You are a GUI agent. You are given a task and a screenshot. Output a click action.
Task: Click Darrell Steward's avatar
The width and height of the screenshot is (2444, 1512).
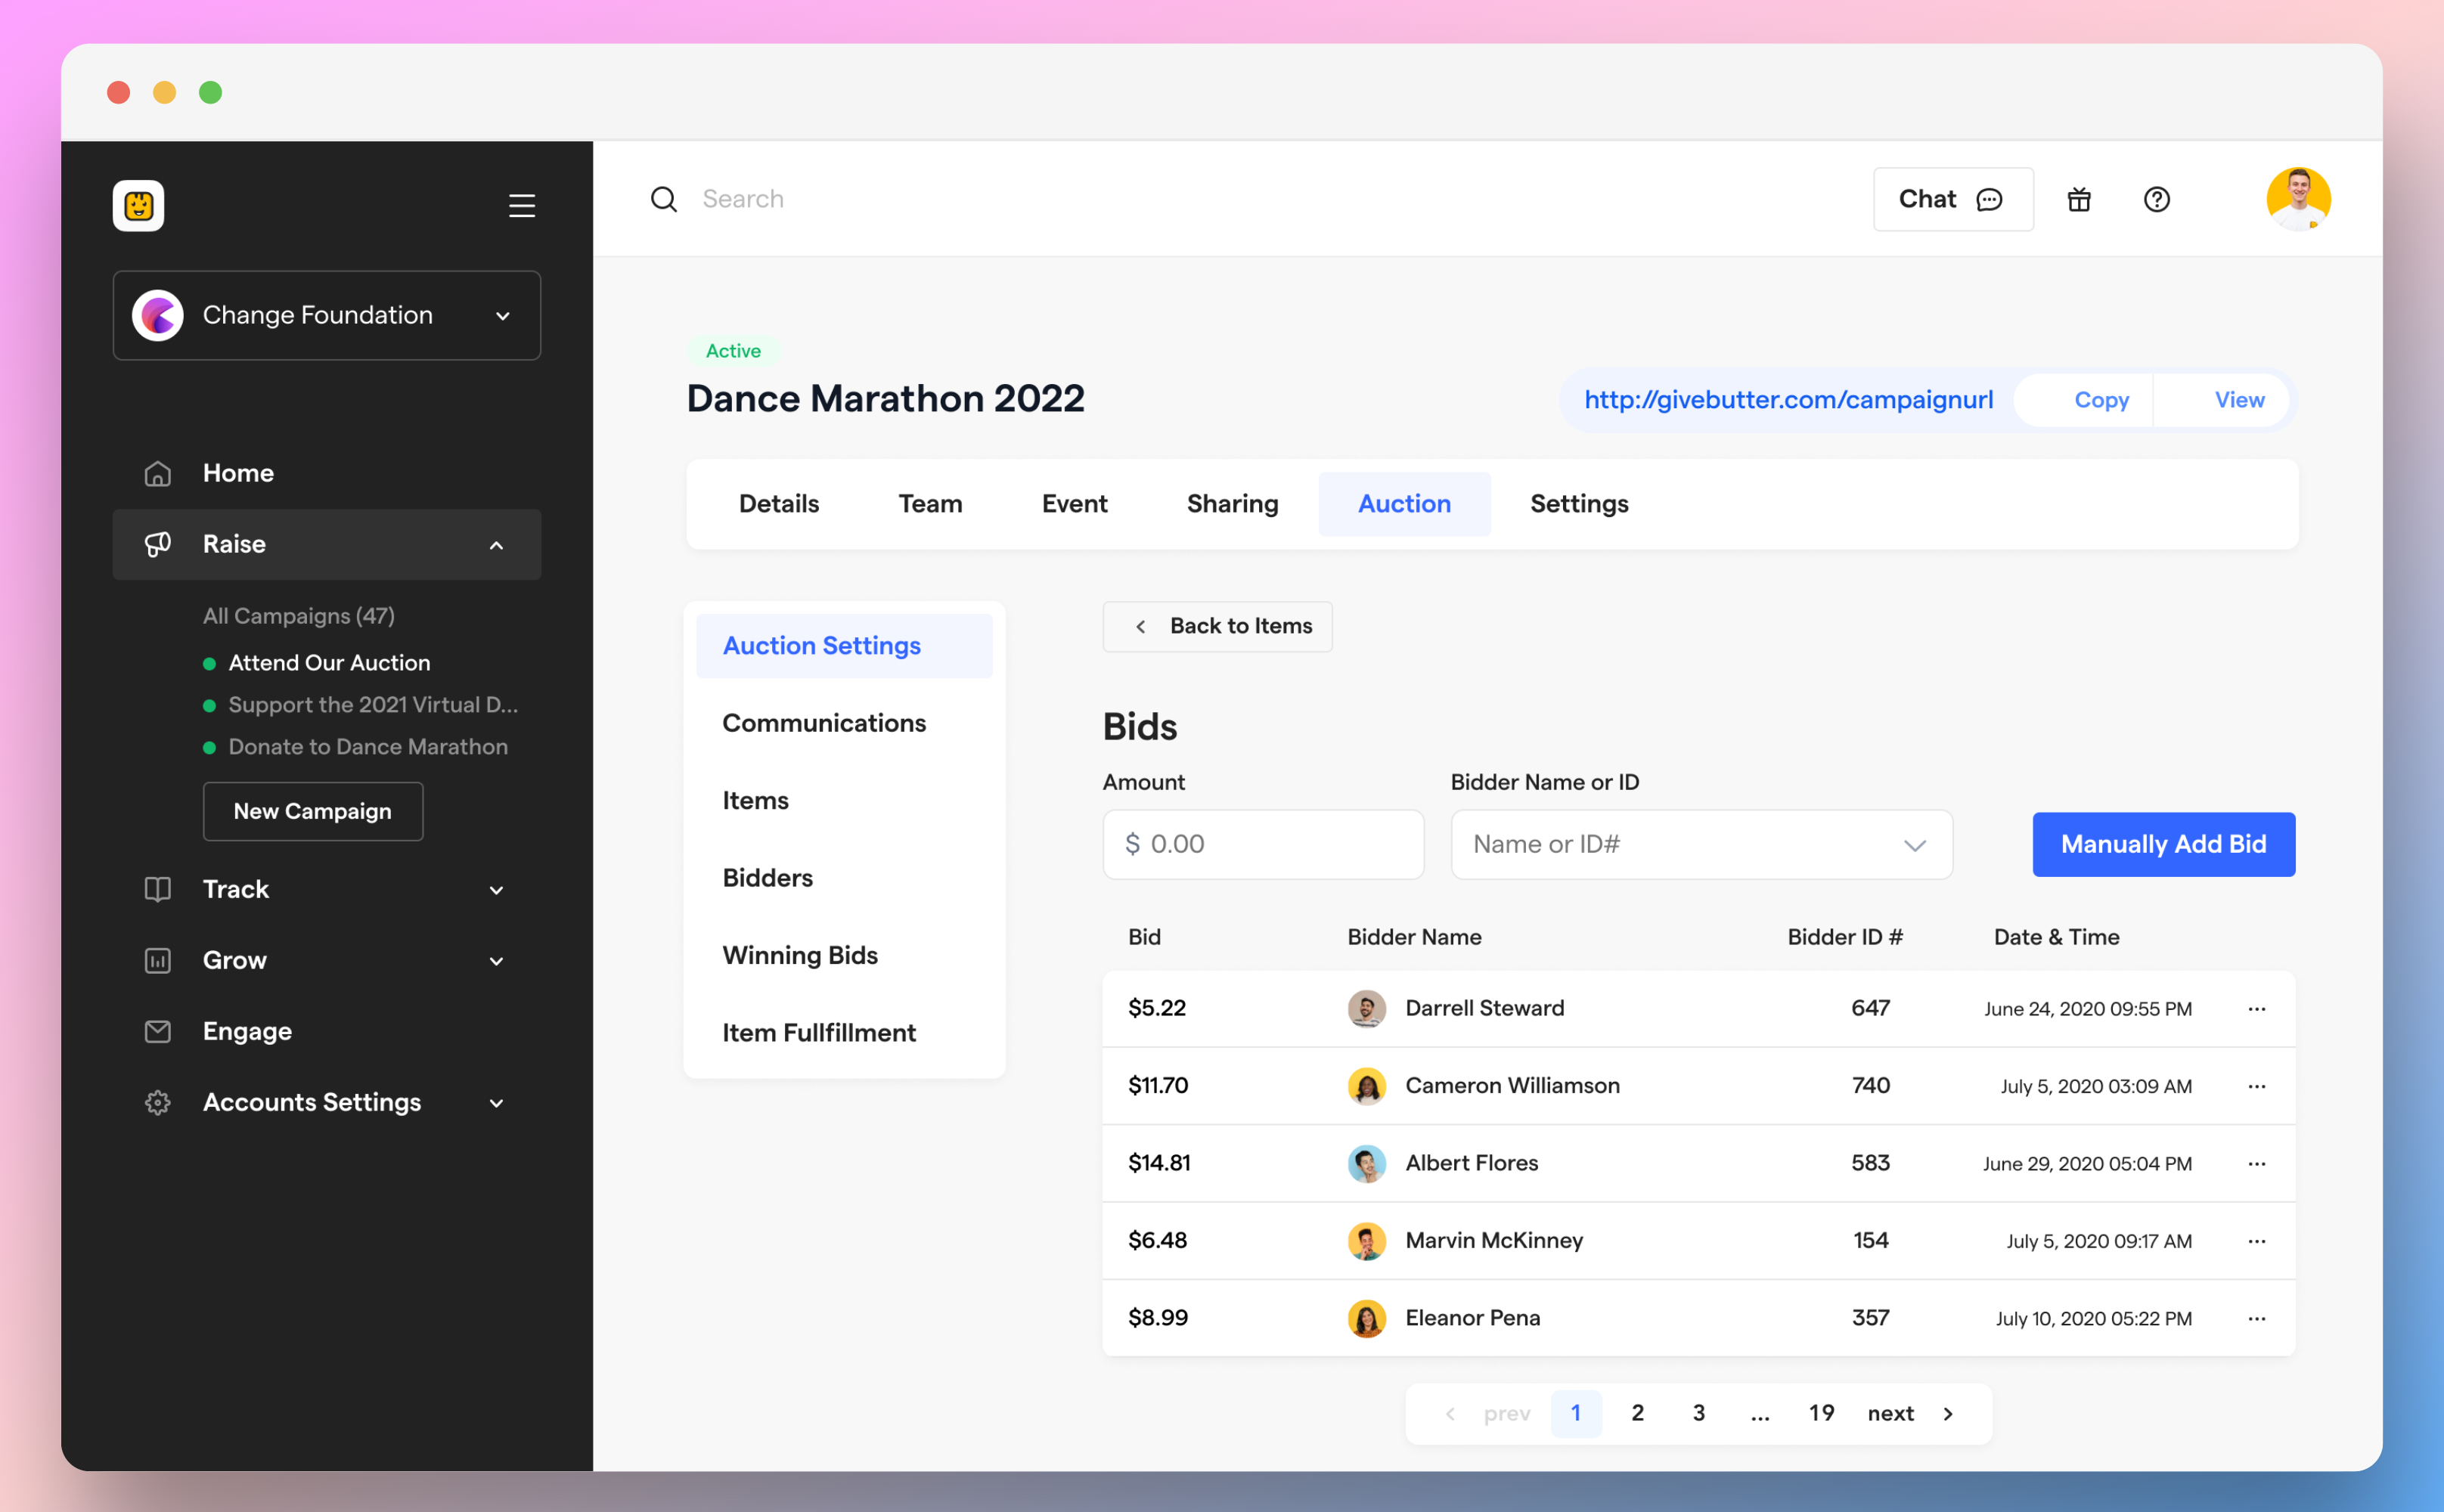click(1366, 1008)
